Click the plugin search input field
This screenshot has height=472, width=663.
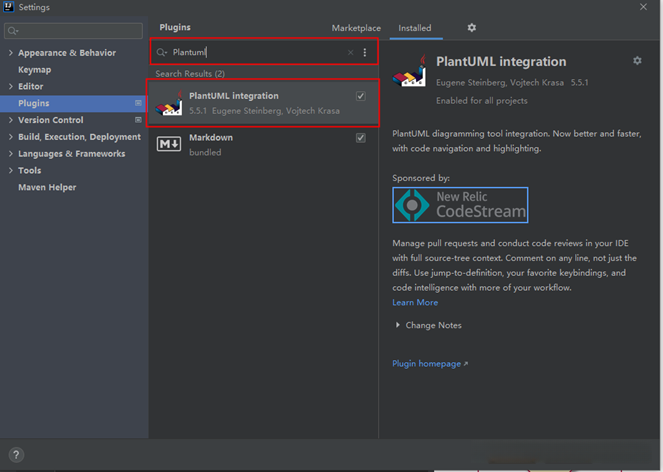pos(255,52)
